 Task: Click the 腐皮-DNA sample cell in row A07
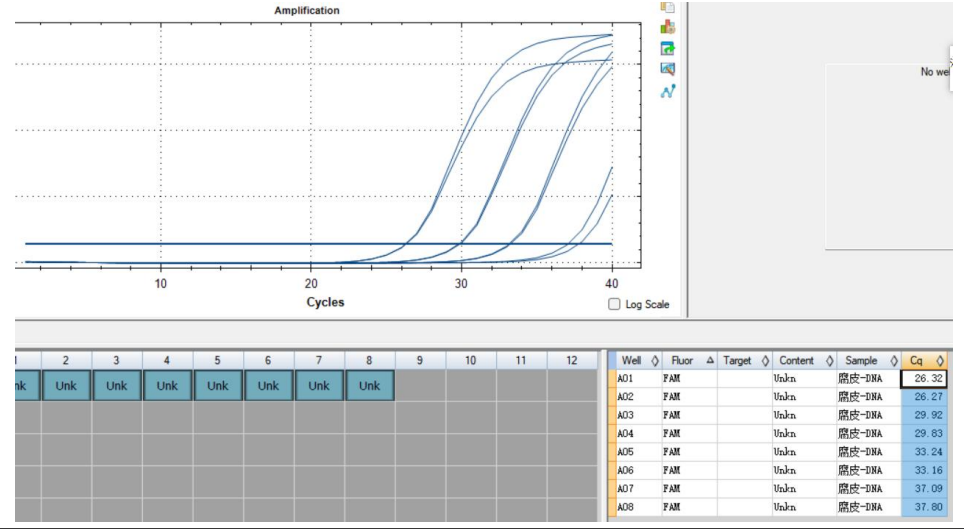click(868, 489)
